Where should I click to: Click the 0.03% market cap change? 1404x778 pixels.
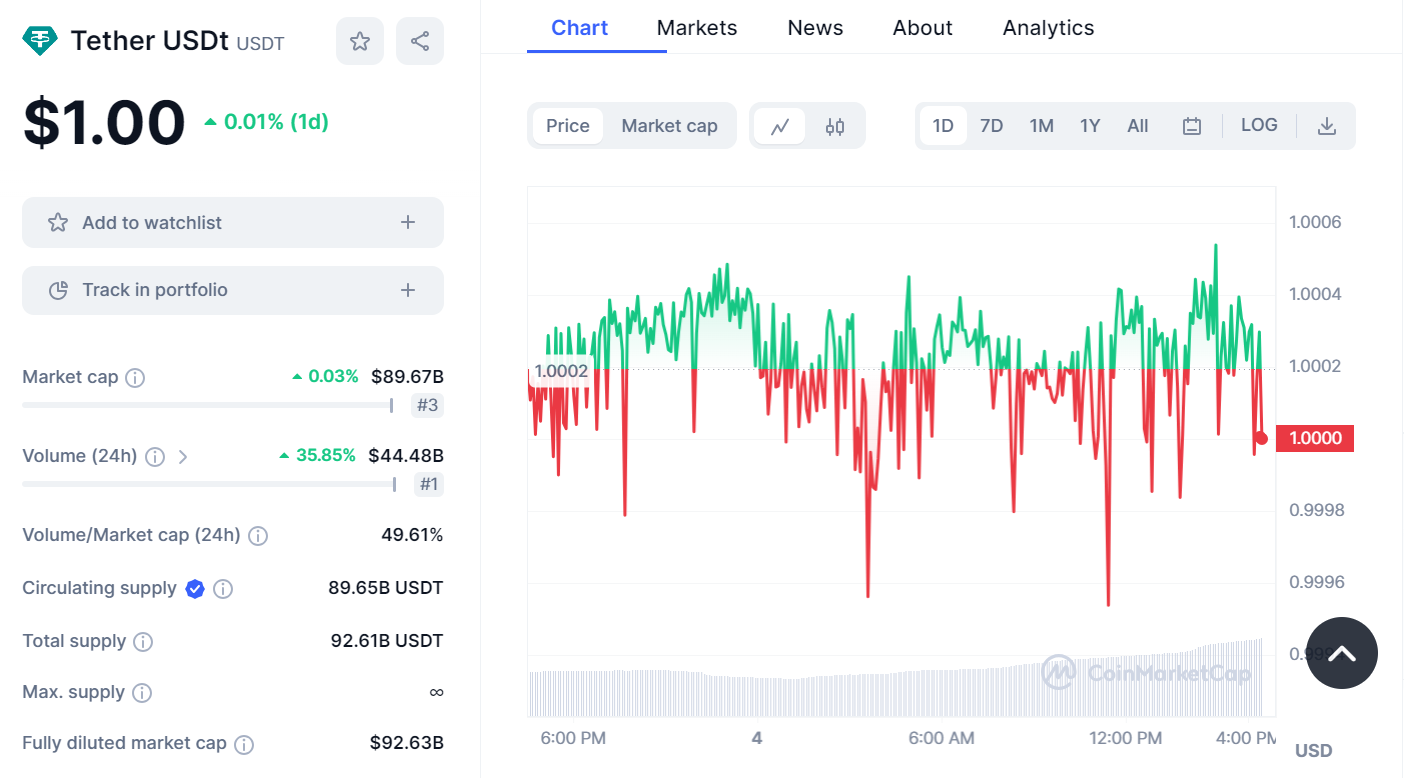click(325, 377)
